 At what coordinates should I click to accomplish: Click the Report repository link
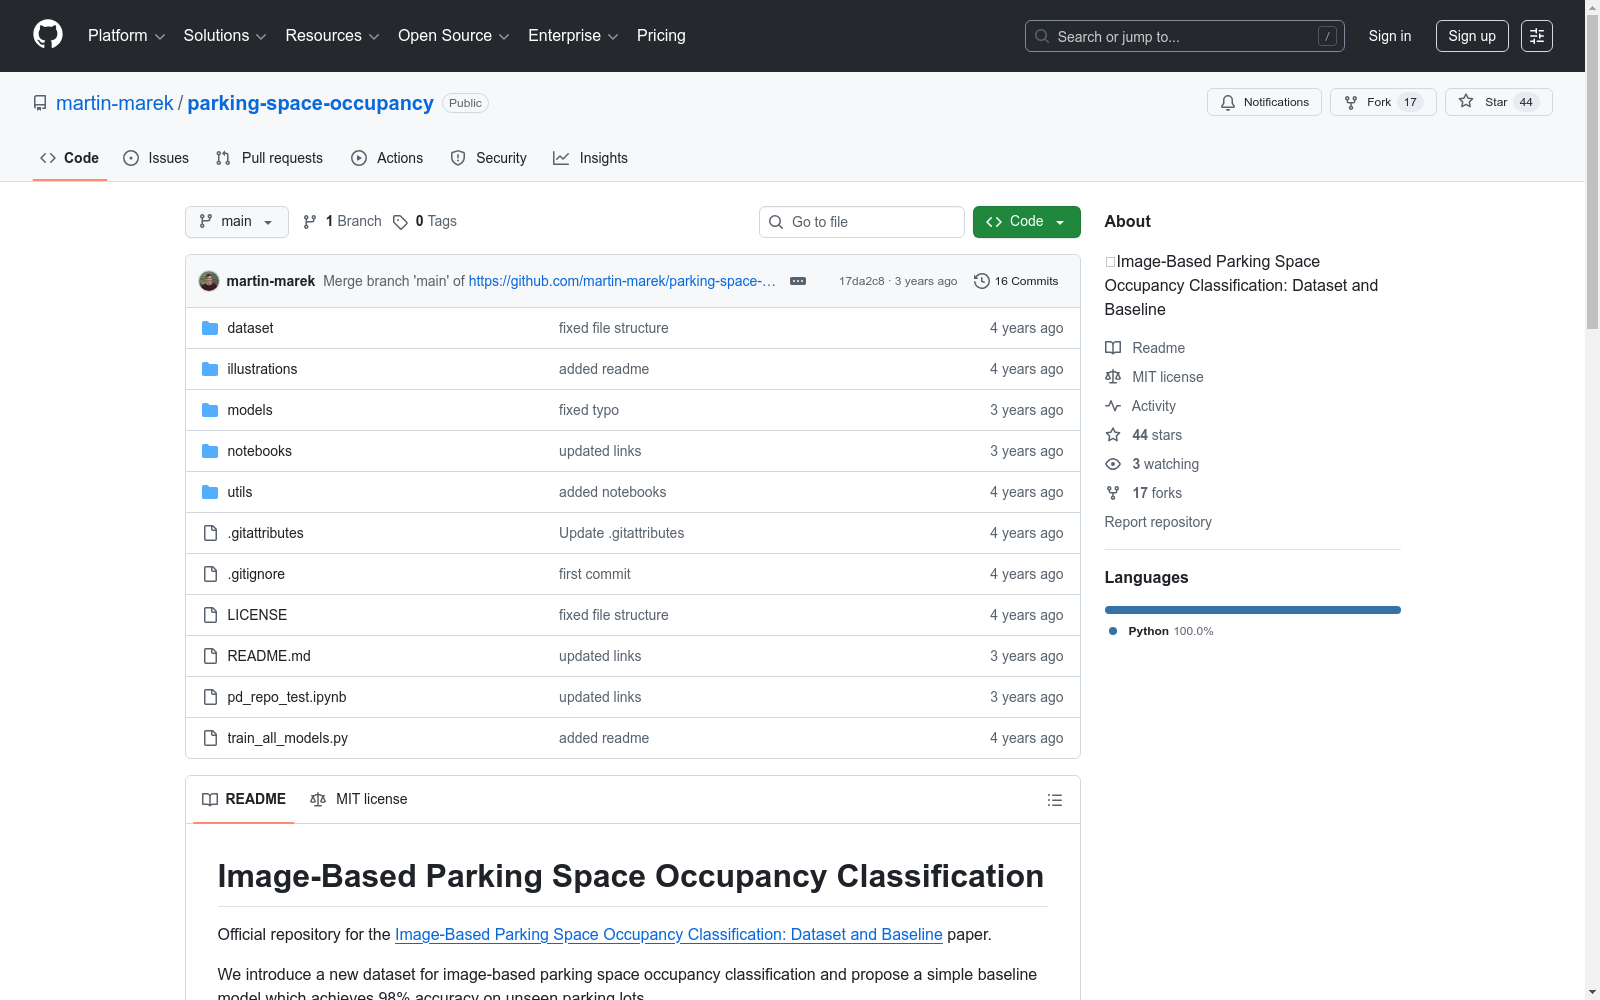[1158, 522]
